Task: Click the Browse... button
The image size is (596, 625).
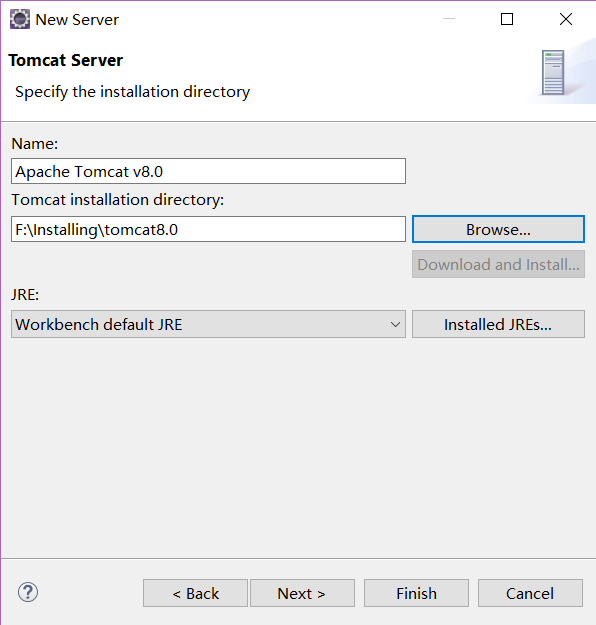Action: click(x=498, y=229)
